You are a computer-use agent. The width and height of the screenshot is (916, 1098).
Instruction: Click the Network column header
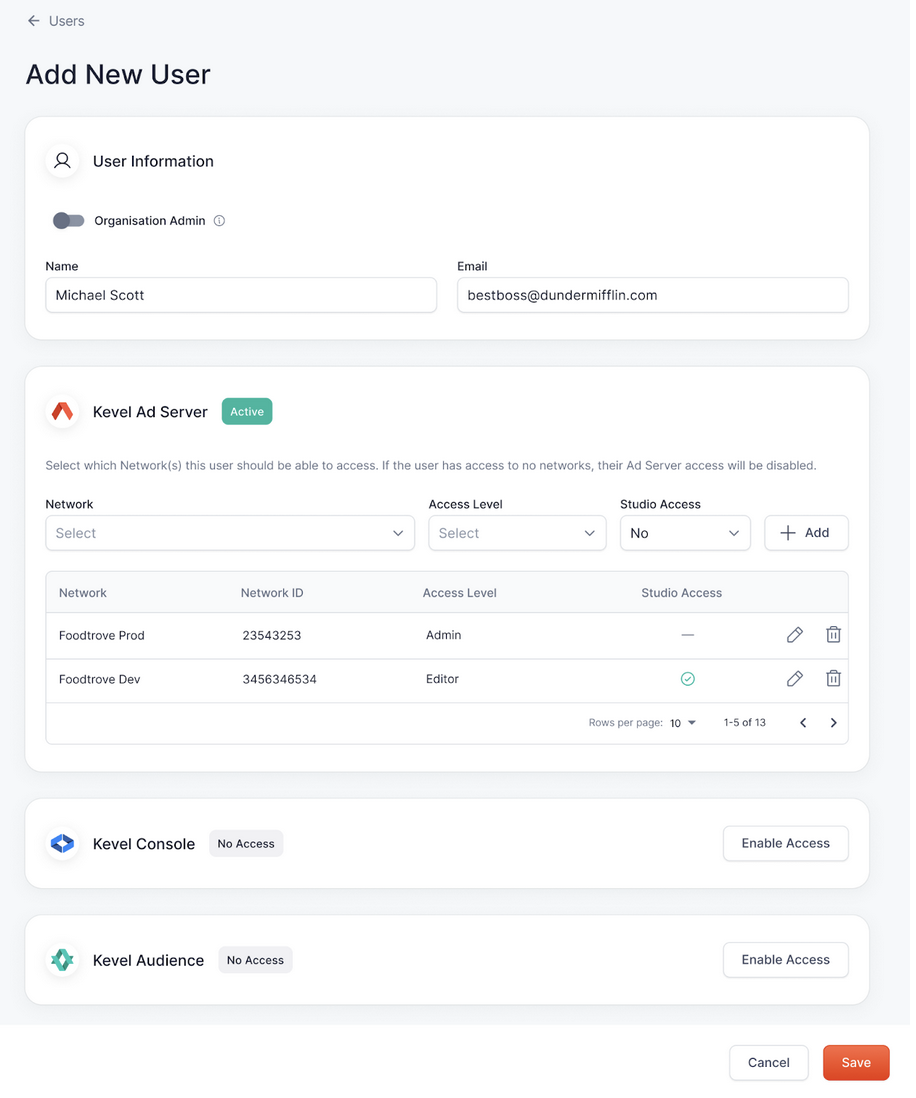pos(83,592)
